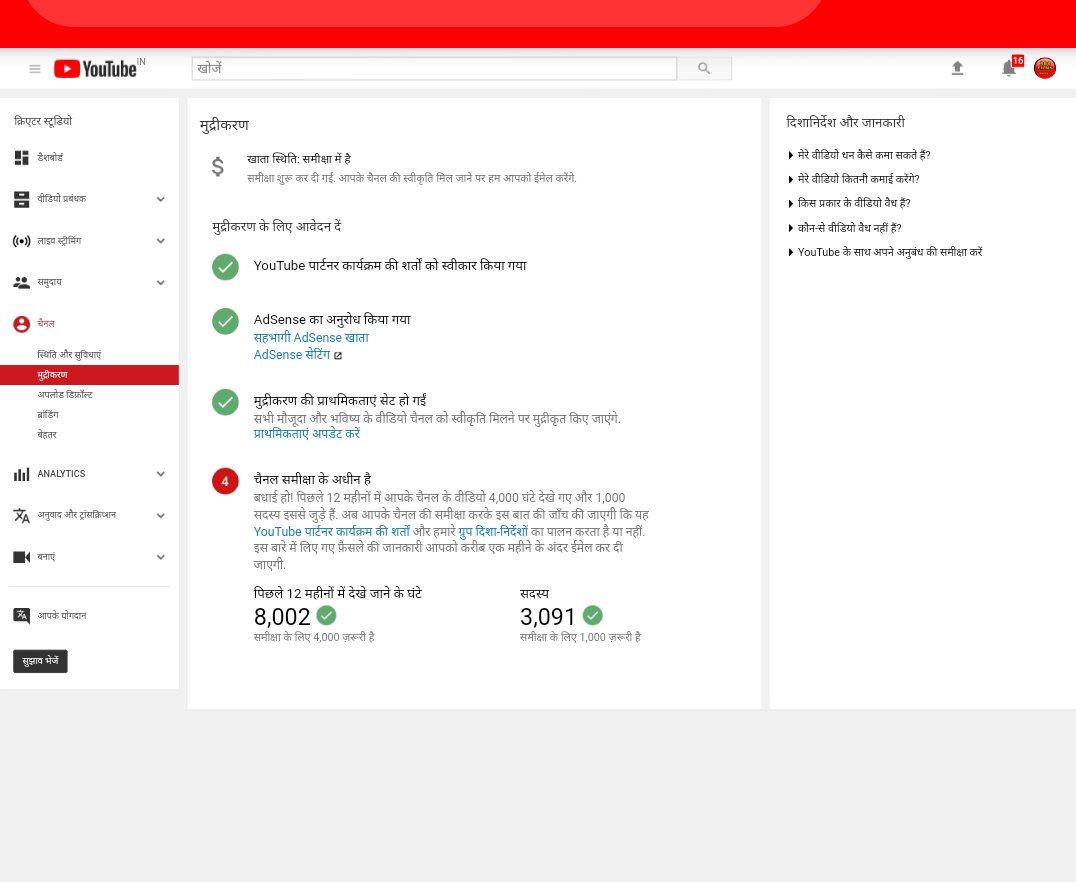Click the dollar sign account status icon

218,167
